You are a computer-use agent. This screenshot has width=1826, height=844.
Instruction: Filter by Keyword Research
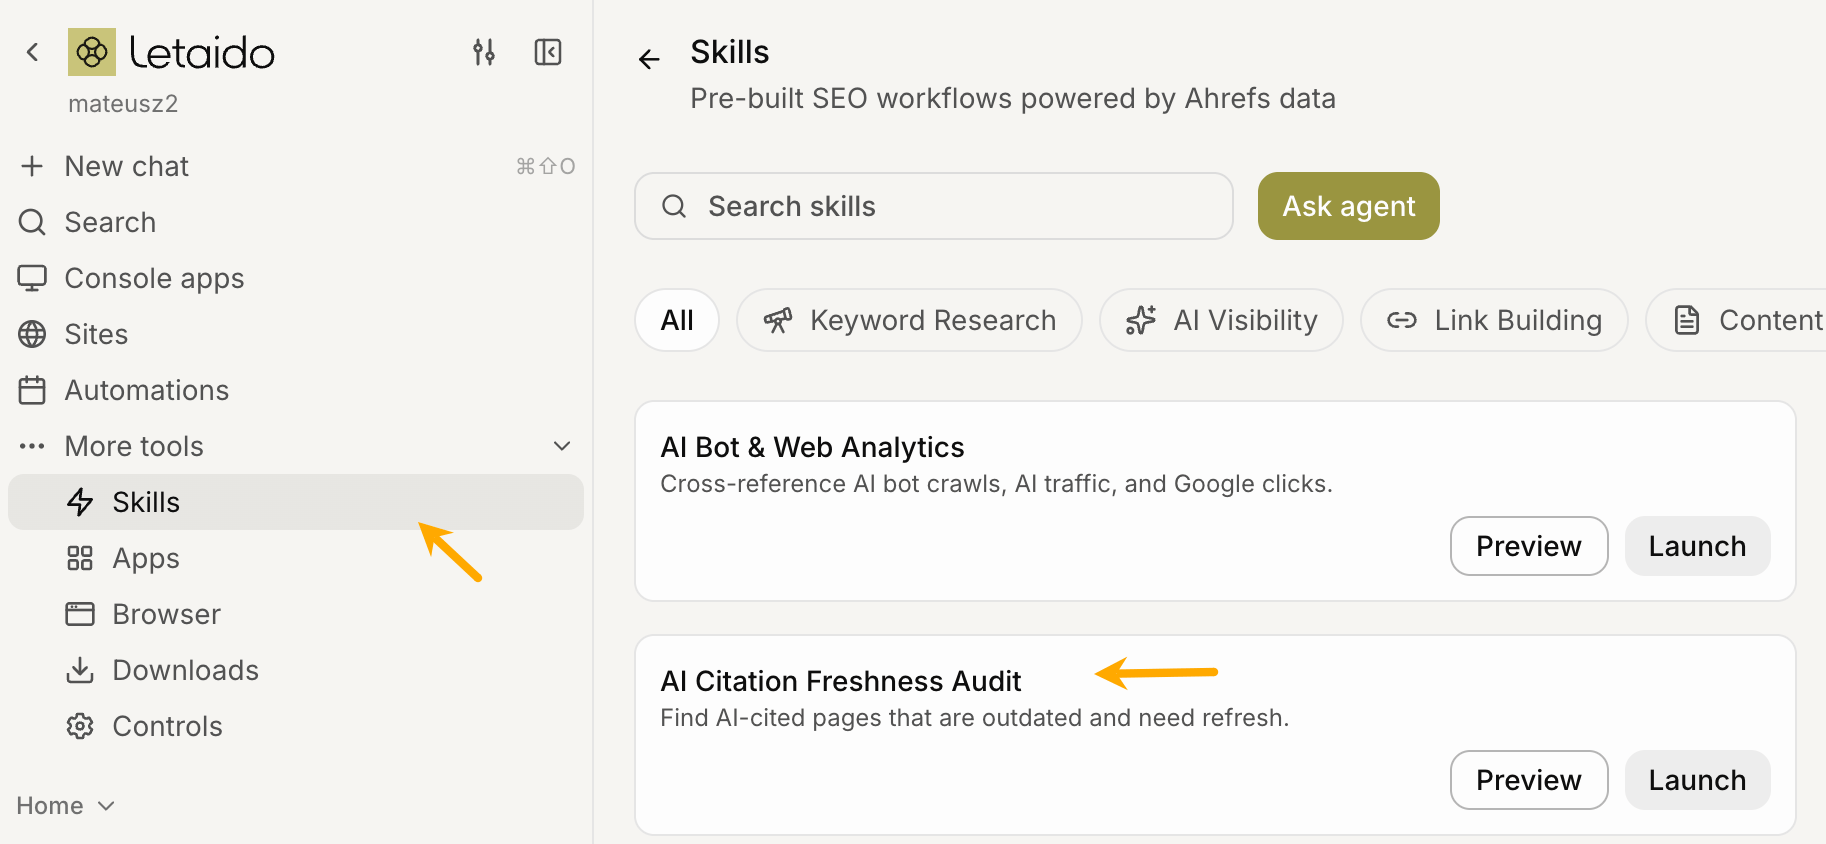[x=909, y=320]
